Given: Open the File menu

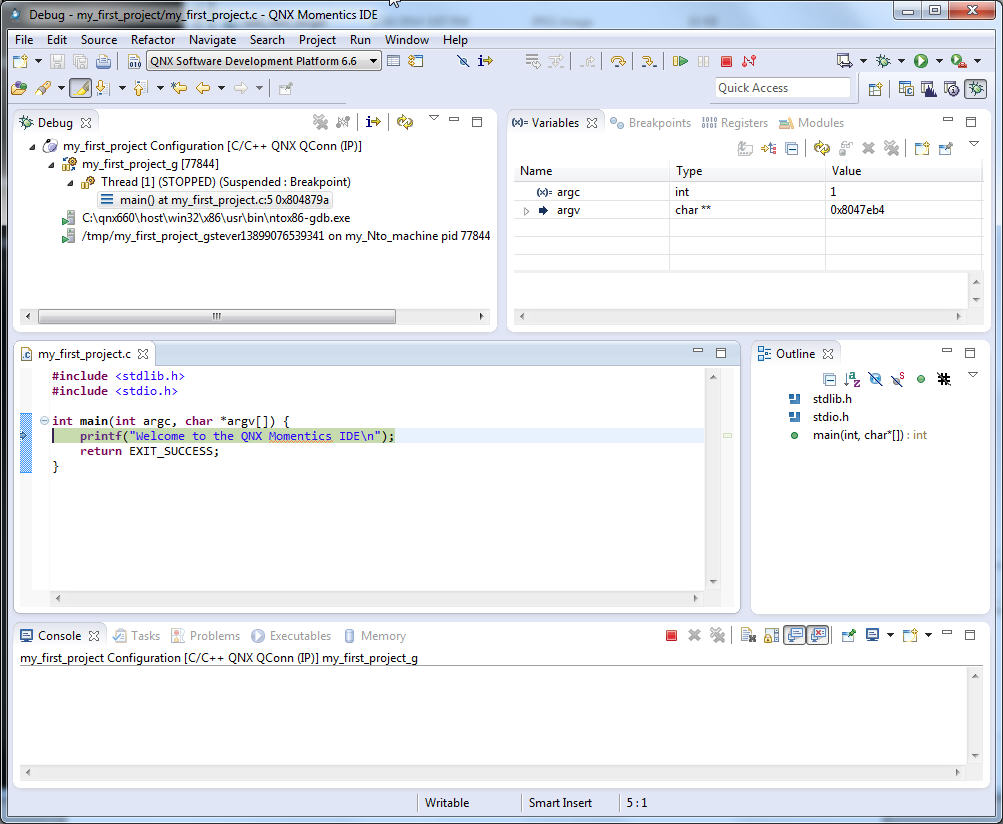Looking at the screenshot, I should (x=24, y=40).
